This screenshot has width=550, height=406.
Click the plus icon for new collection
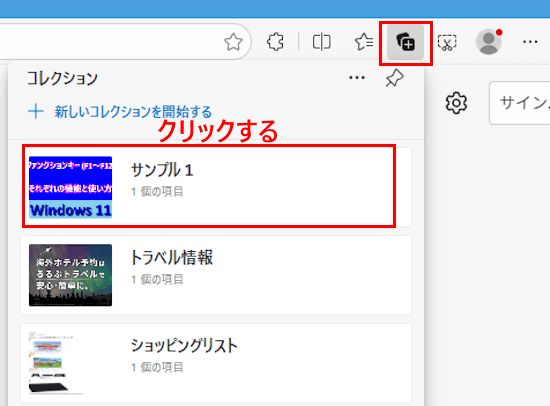[x=36, y=112]
